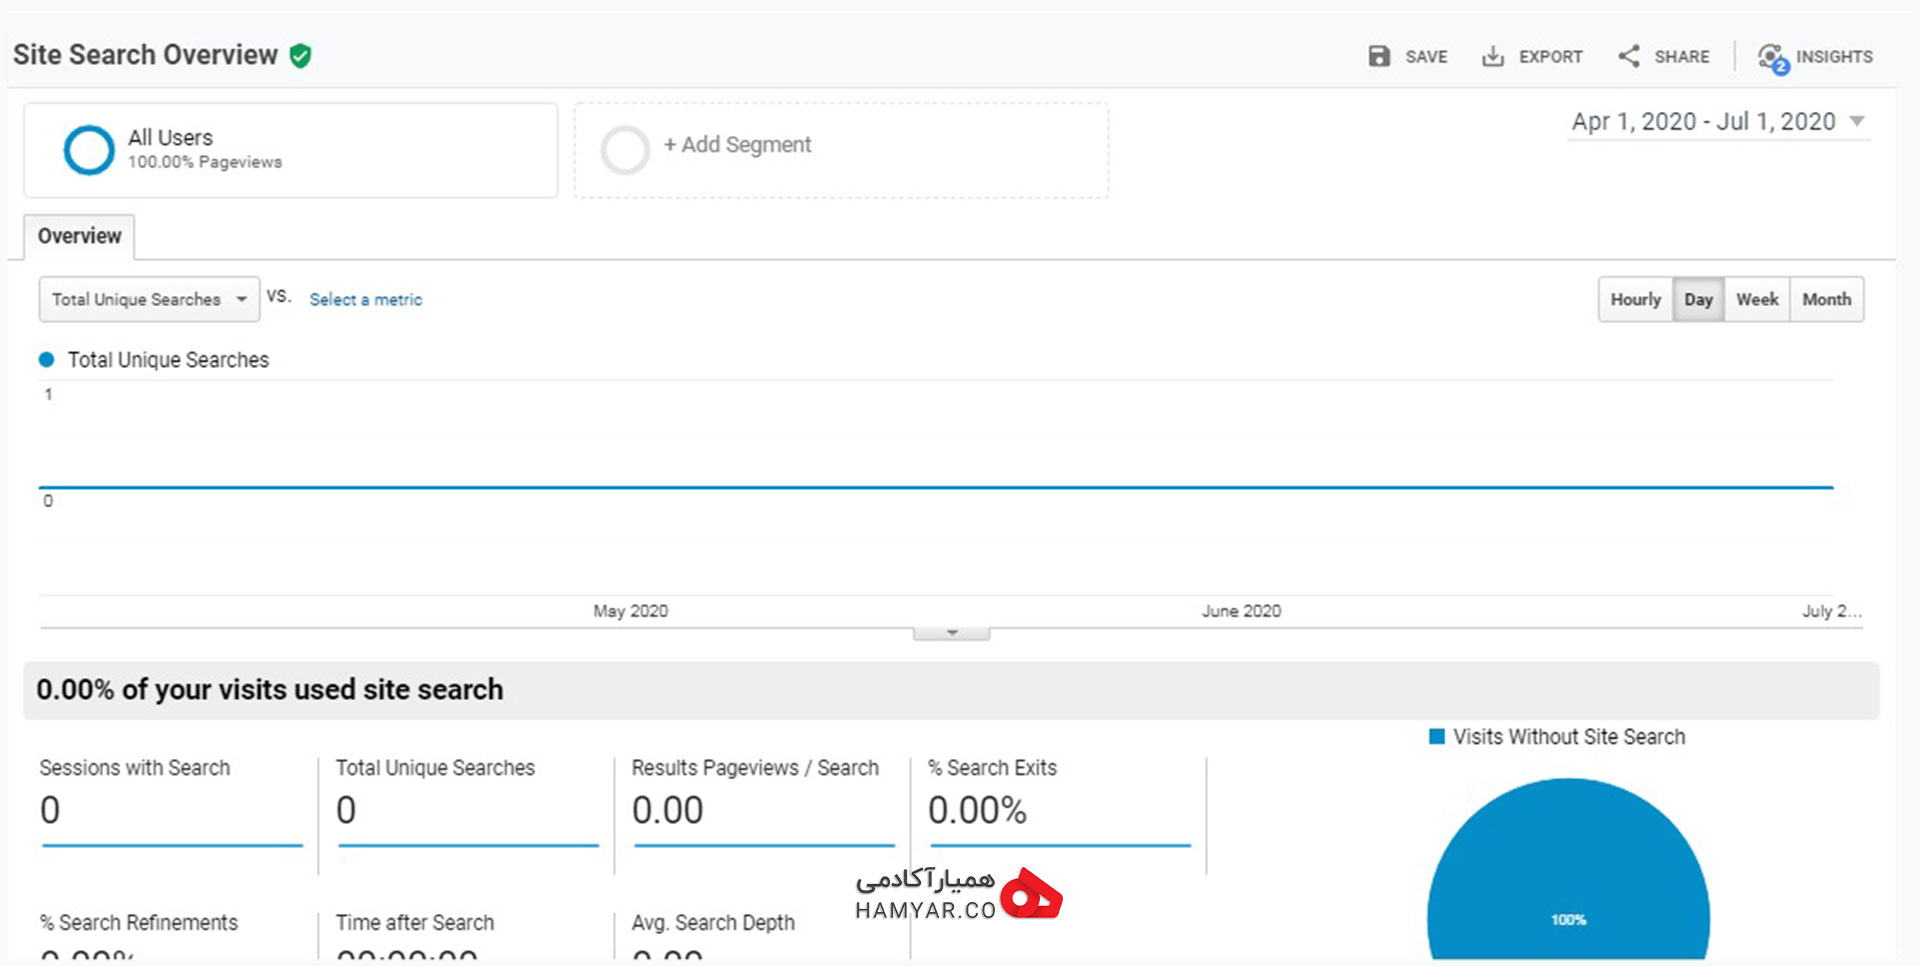Click the Add Segment empty circle
Image resolution: width=1920 pixels, height=966 pixels.
point(625,150)
